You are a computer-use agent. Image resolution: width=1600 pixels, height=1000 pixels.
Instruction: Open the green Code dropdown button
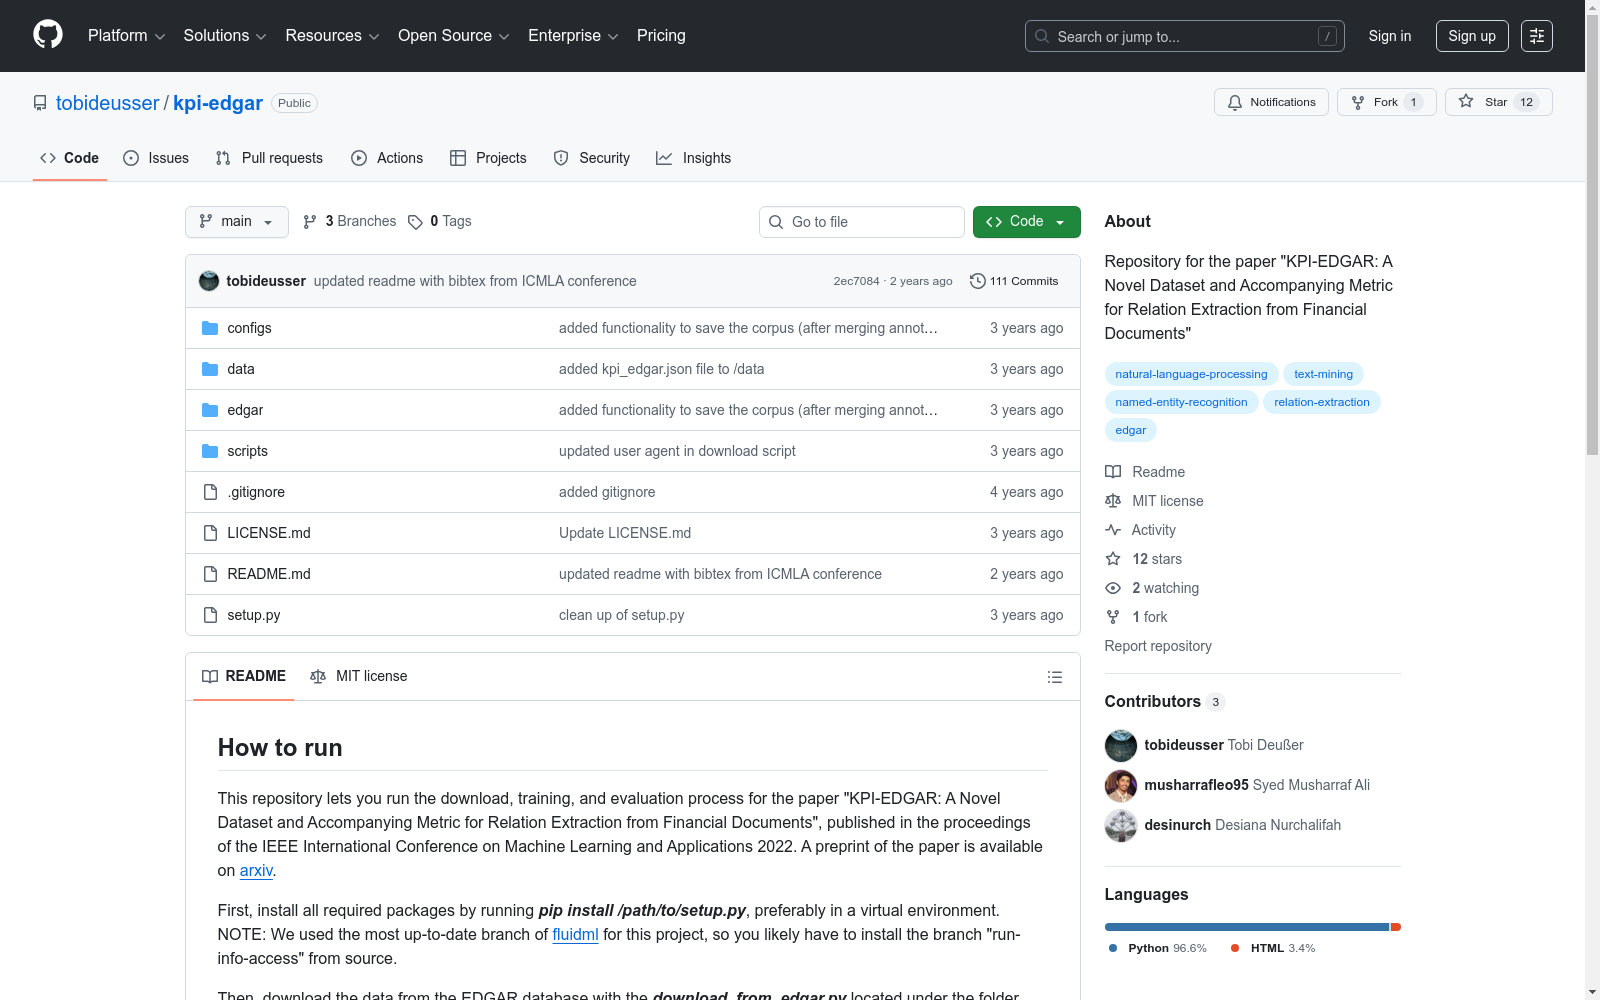(x=1026, y=222)
